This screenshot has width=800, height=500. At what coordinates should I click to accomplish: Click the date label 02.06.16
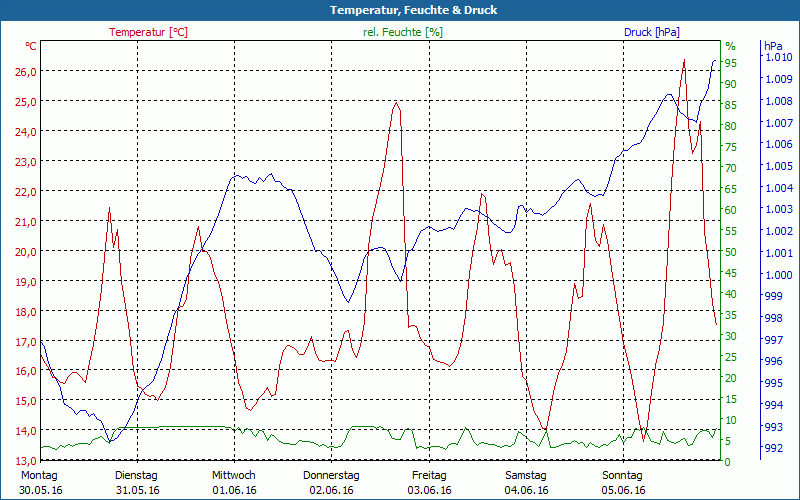tap(331, 490)
